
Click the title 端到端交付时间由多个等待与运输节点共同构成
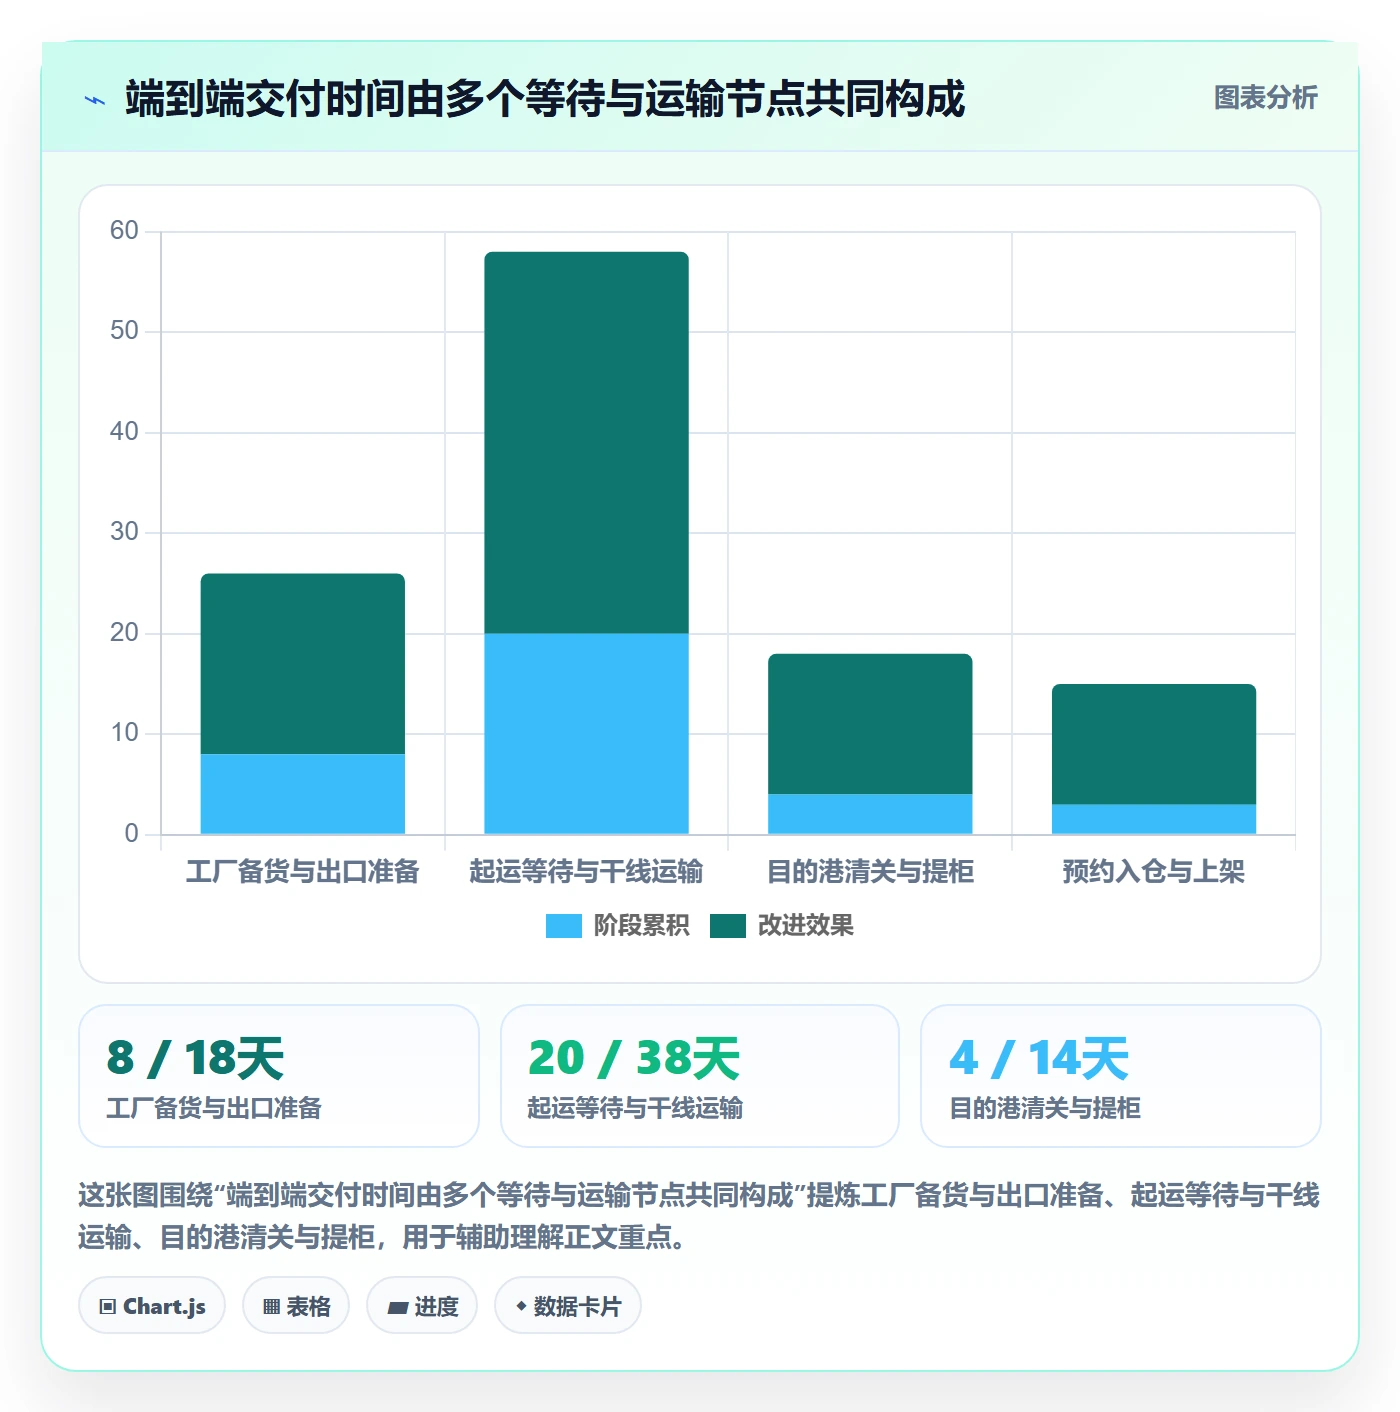(545, 99)
